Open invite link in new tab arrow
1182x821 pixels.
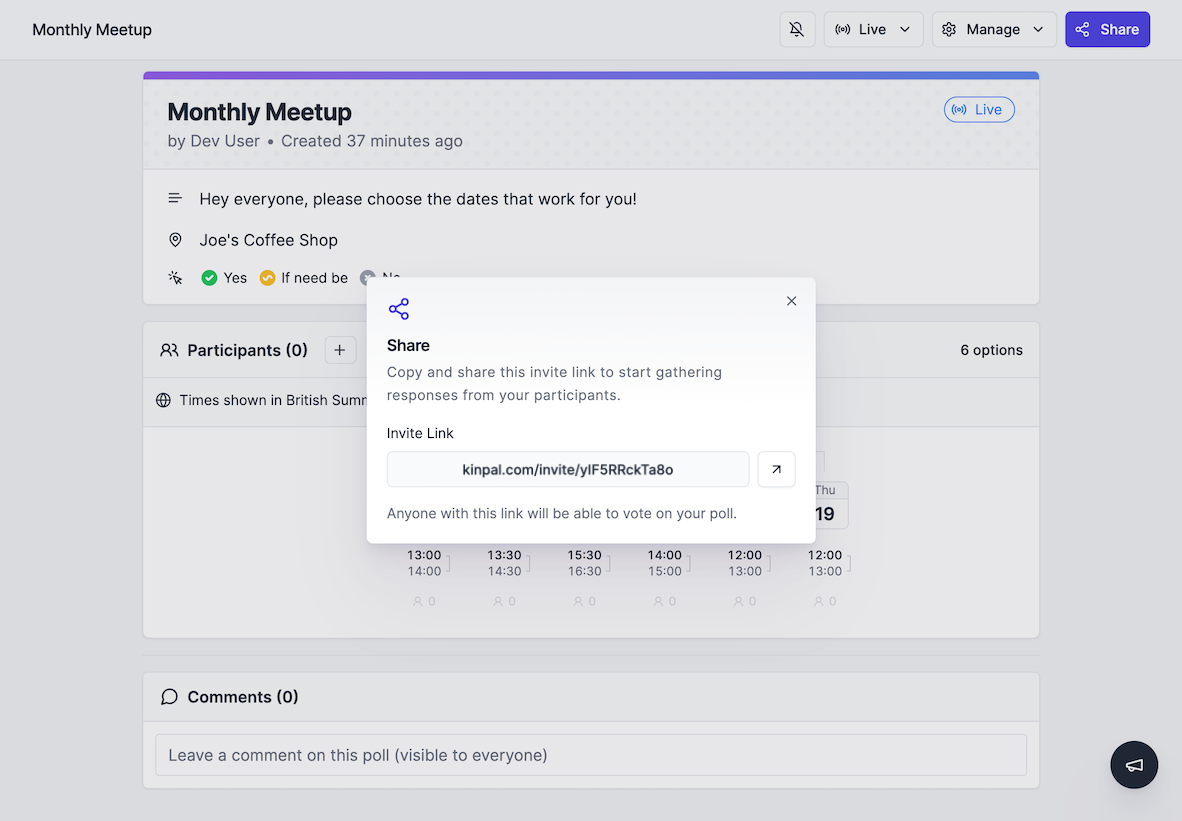776,470
